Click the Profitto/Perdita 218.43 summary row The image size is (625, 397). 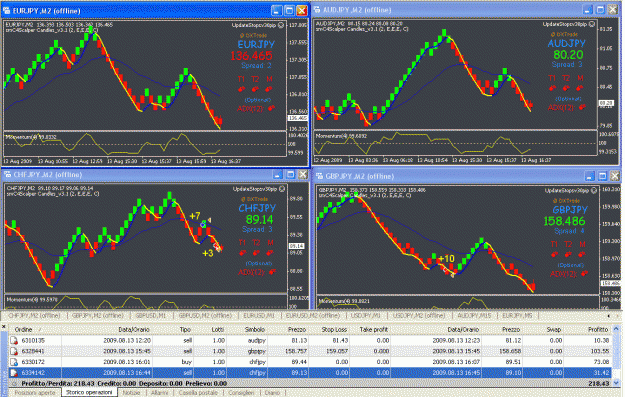point(311,383)
